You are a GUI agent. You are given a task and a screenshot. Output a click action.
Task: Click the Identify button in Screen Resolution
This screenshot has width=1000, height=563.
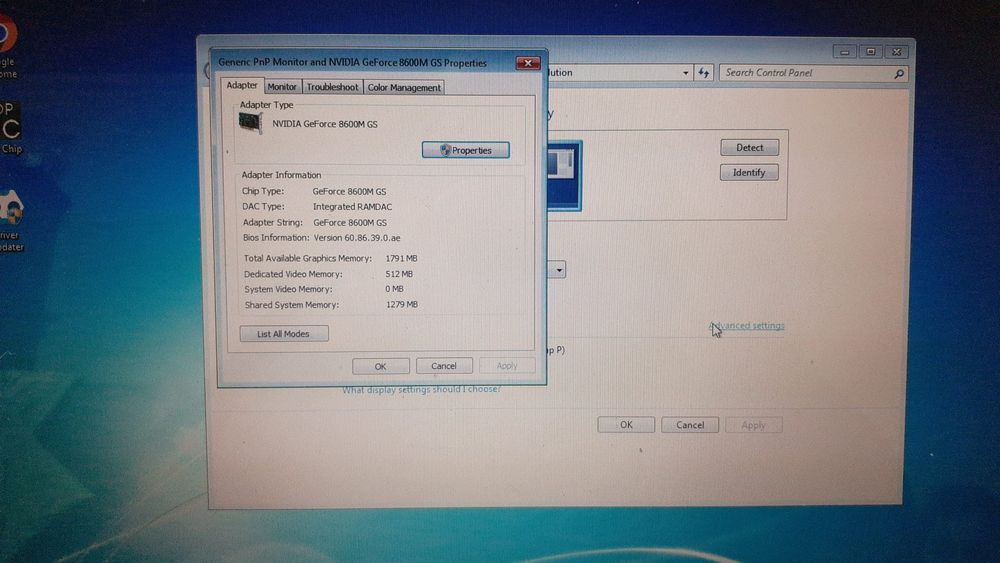(749, 172)
